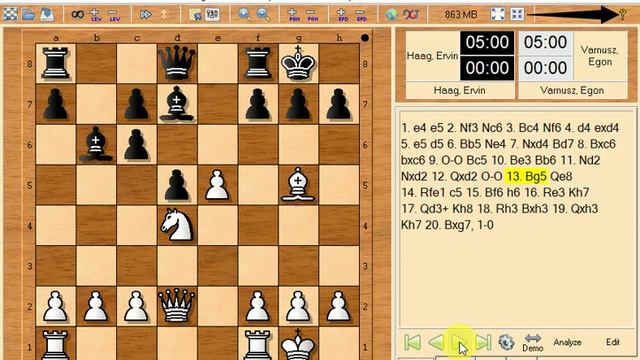
Task: Select the white knight on d4
Action: tap(177, 225)
